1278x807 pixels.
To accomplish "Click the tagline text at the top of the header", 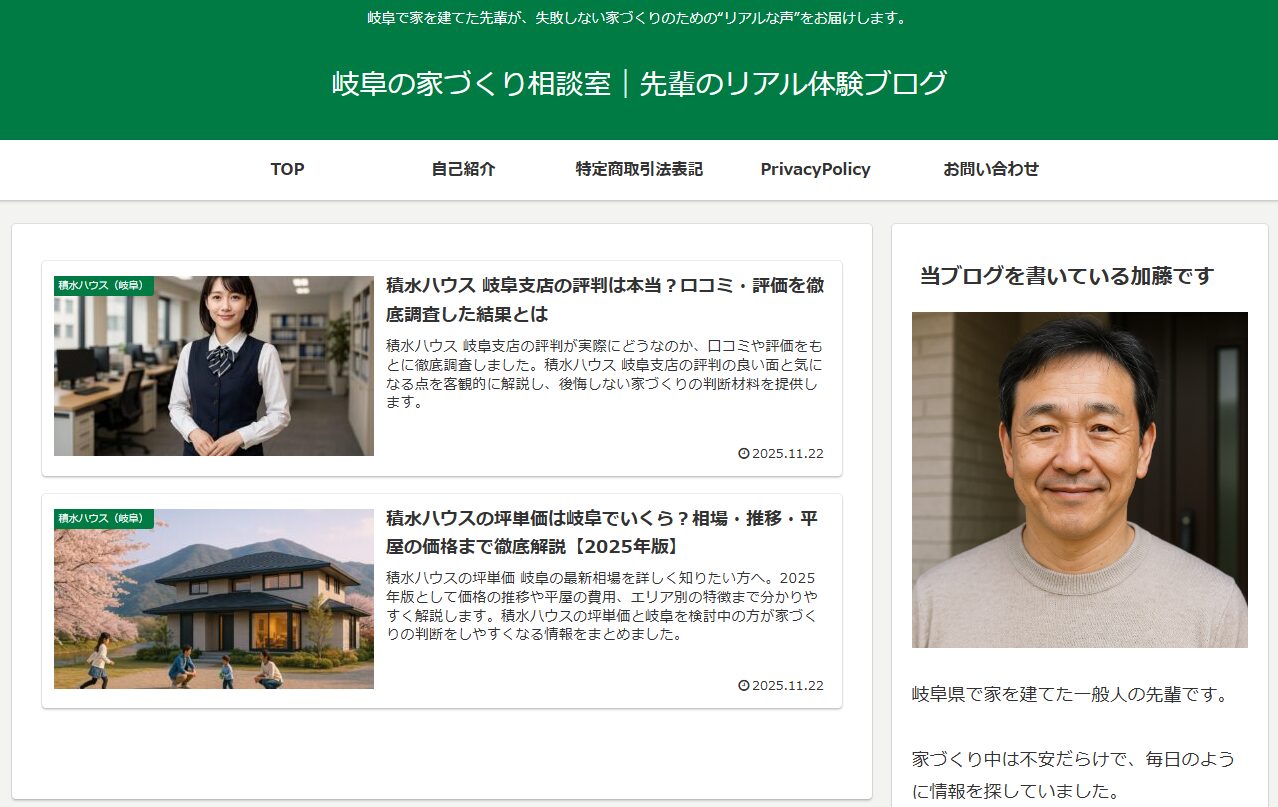I will 639,18.
